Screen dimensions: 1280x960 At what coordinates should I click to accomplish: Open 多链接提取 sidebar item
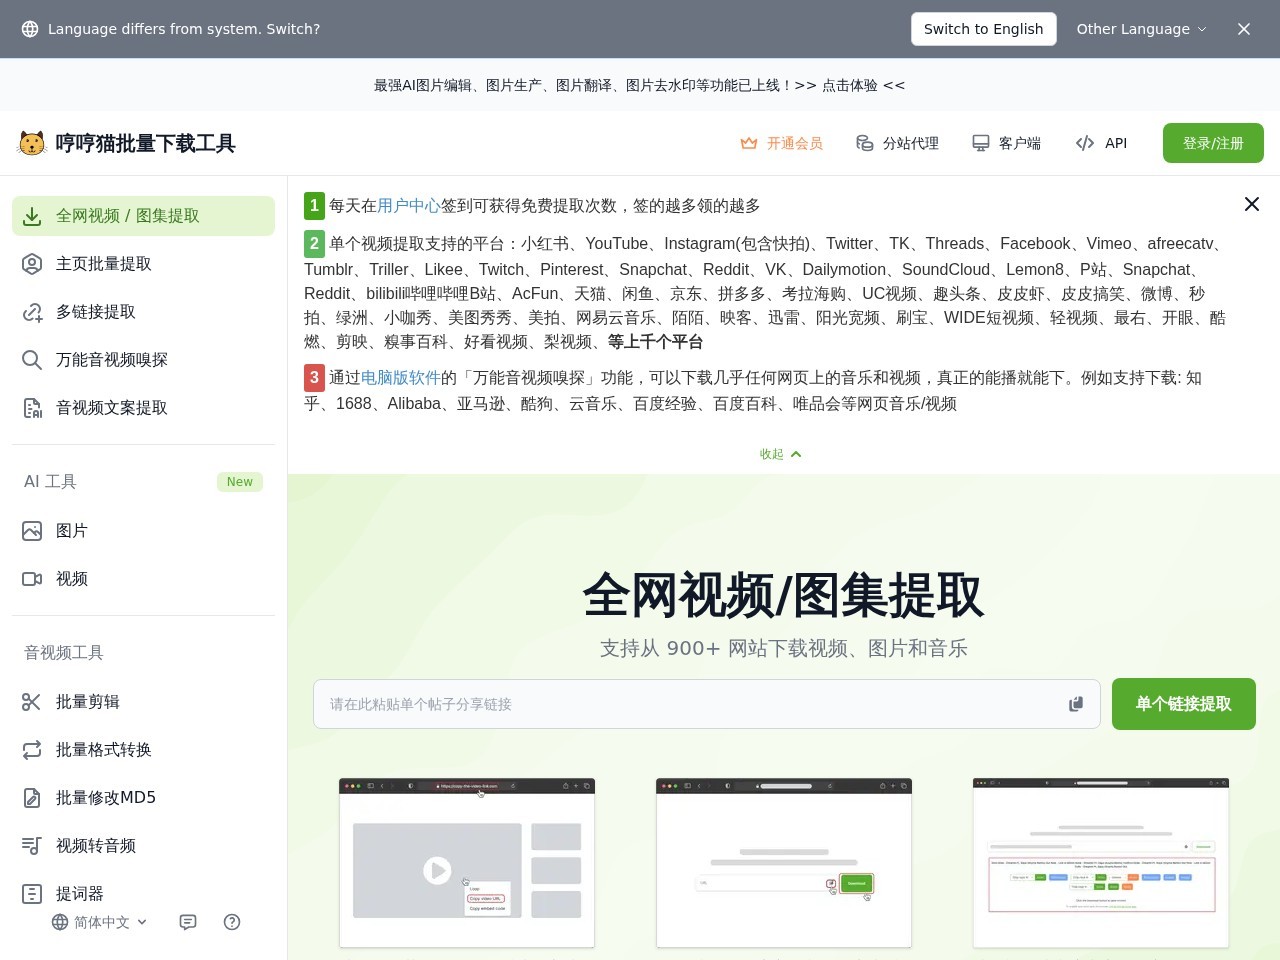(143, 312)
